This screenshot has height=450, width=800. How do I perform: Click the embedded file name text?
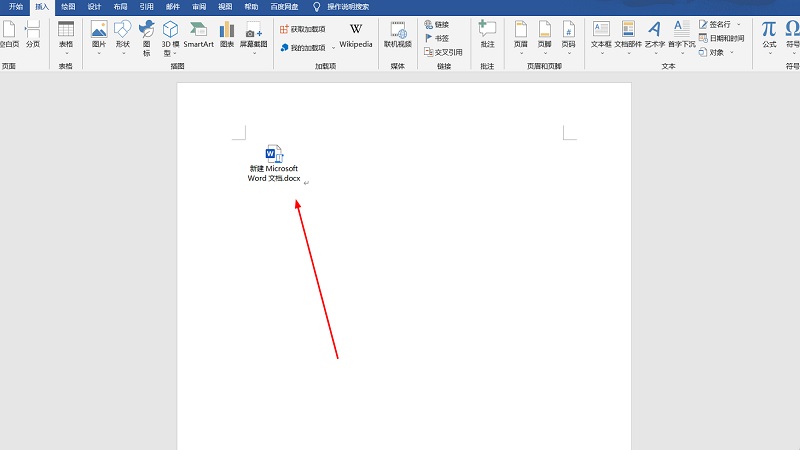(x=274, y=173)
